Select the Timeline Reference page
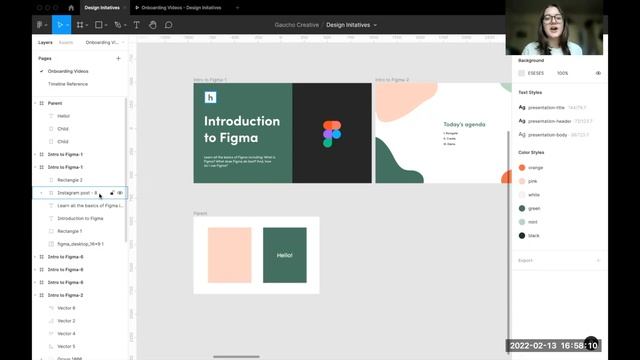The image size is (640, 360). point(68,84)
